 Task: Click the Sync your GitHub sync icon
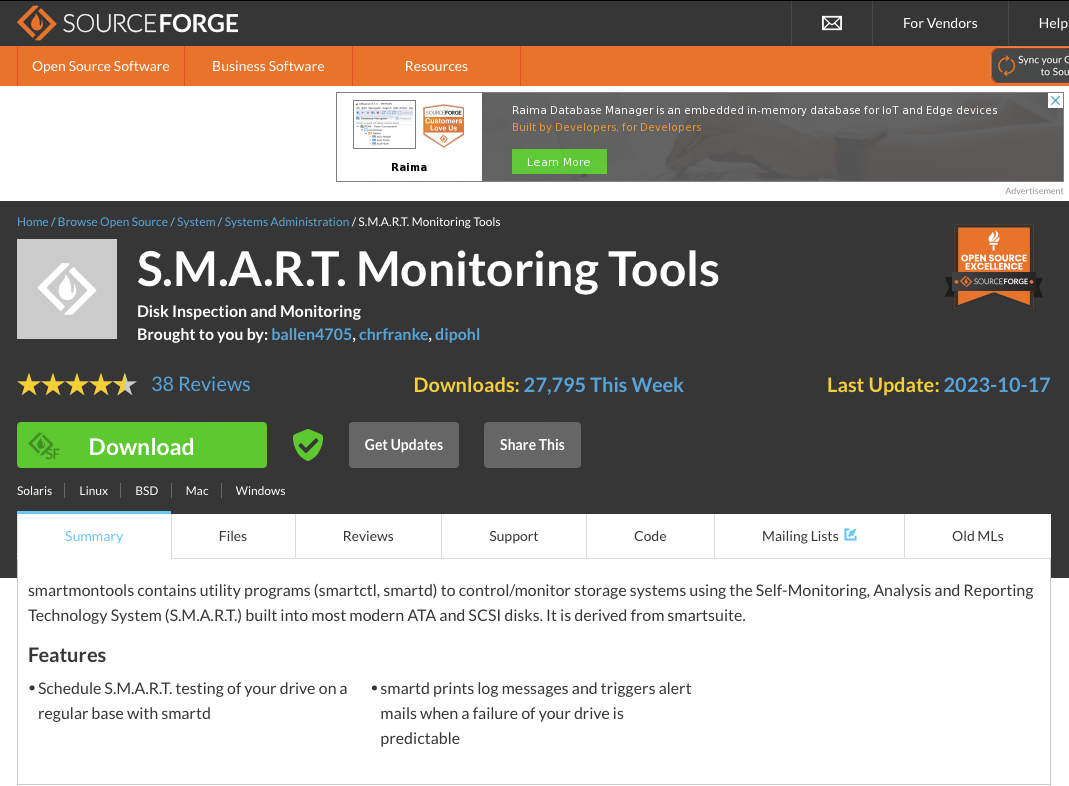click(1006, 66)
